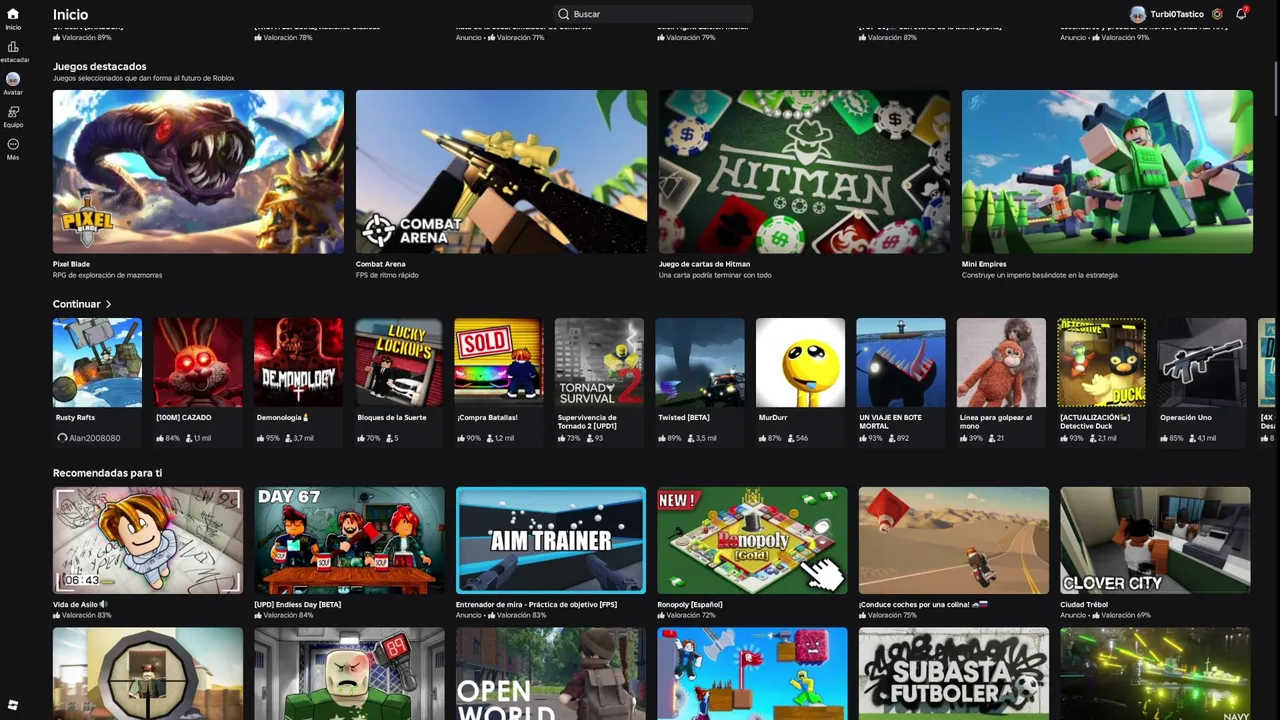Click the Continuar section heading

click(x=77, y=304)
